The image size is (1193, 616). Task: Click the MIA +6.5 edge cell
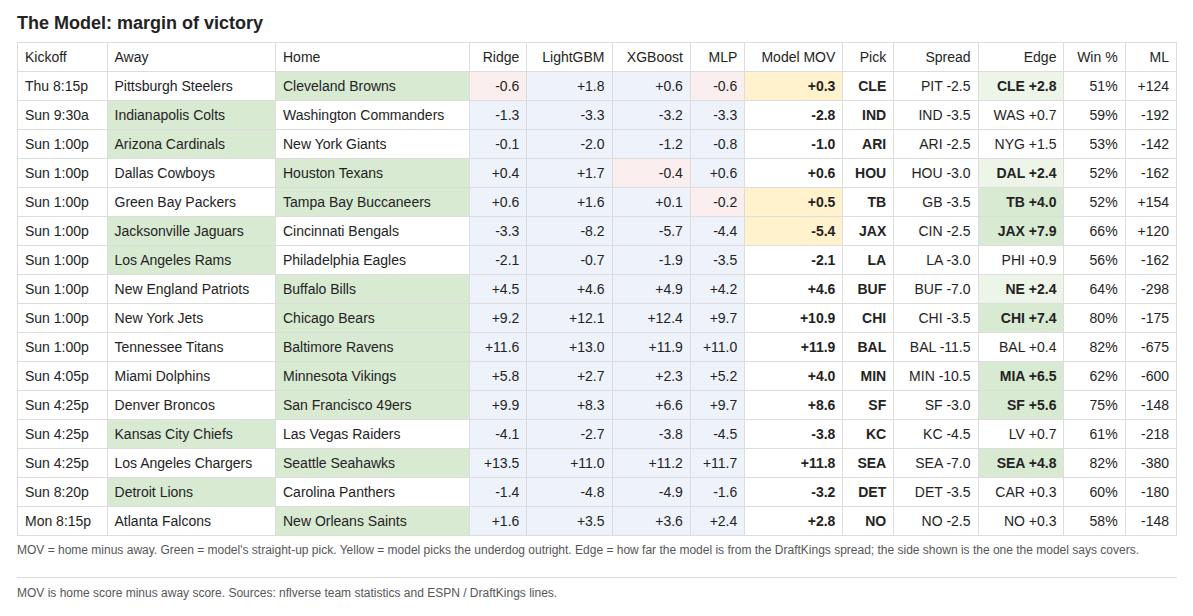(1021, 376)
